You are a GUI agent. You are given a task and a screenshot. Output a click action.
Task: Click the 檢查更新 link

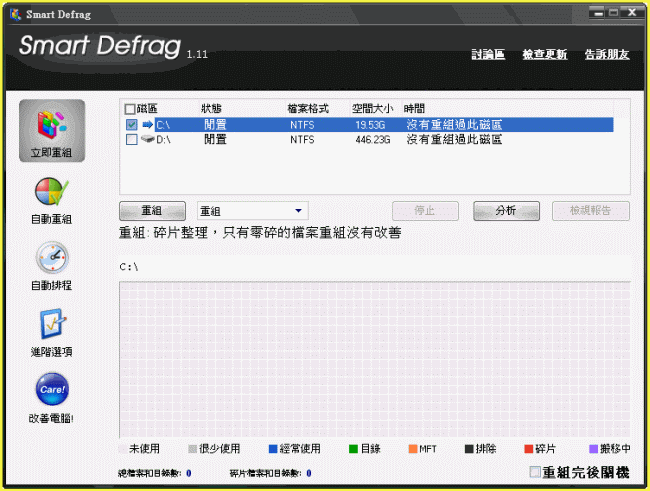(544, 54)
